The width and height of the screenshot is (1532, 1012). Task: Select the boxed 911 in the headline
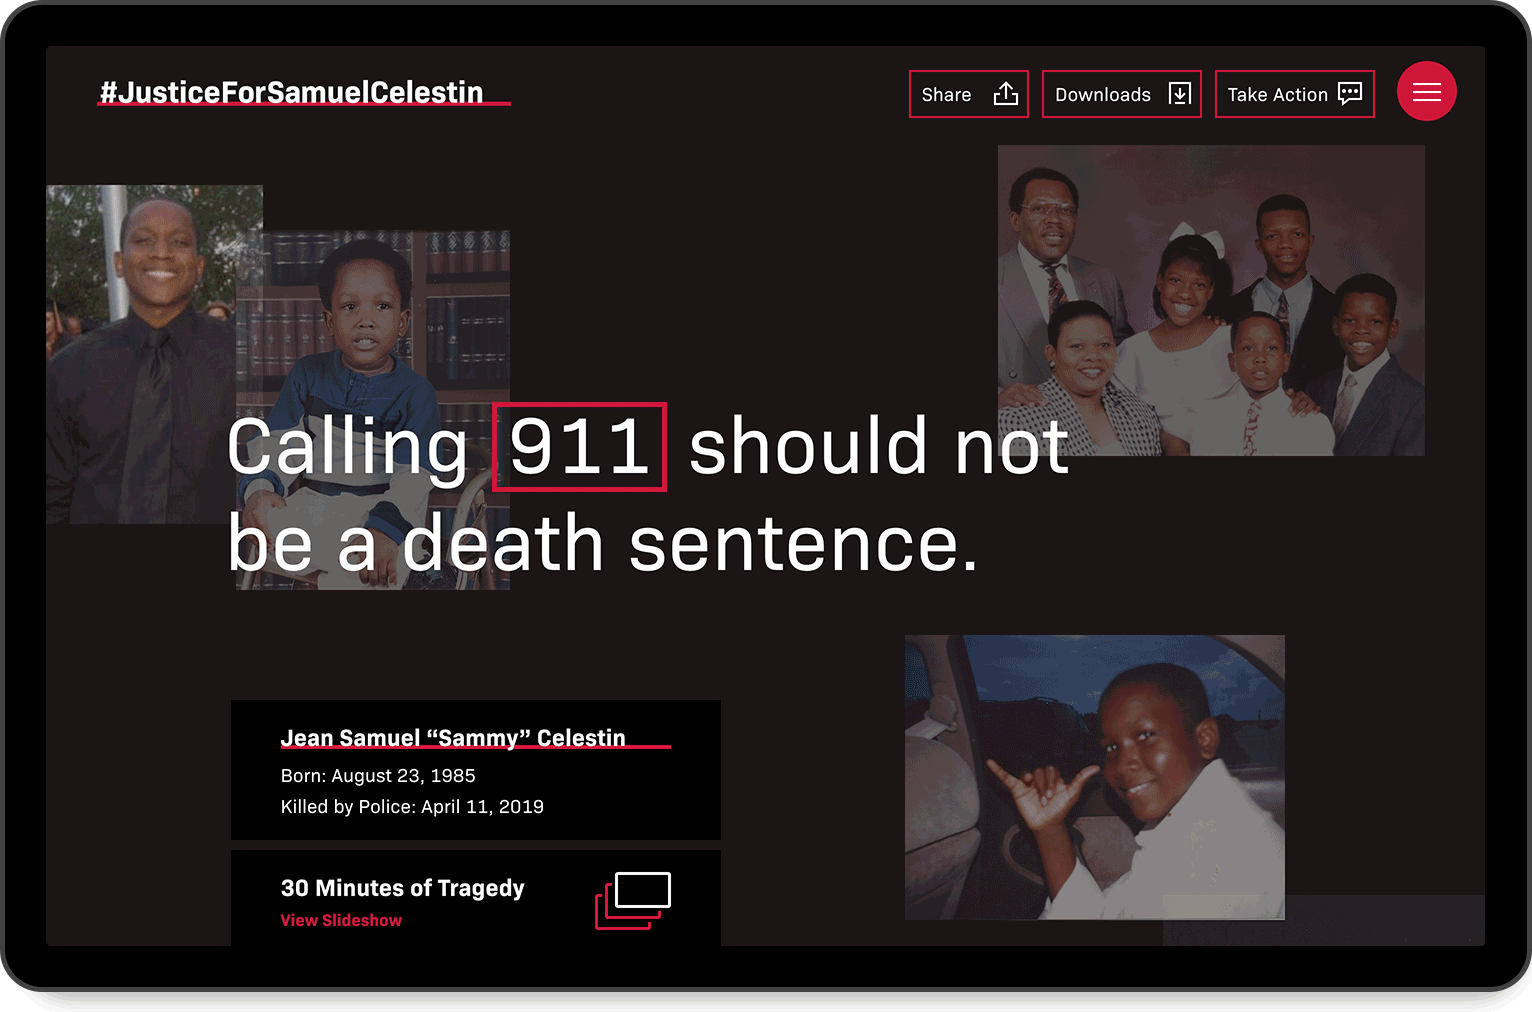[x=580, y=446]
